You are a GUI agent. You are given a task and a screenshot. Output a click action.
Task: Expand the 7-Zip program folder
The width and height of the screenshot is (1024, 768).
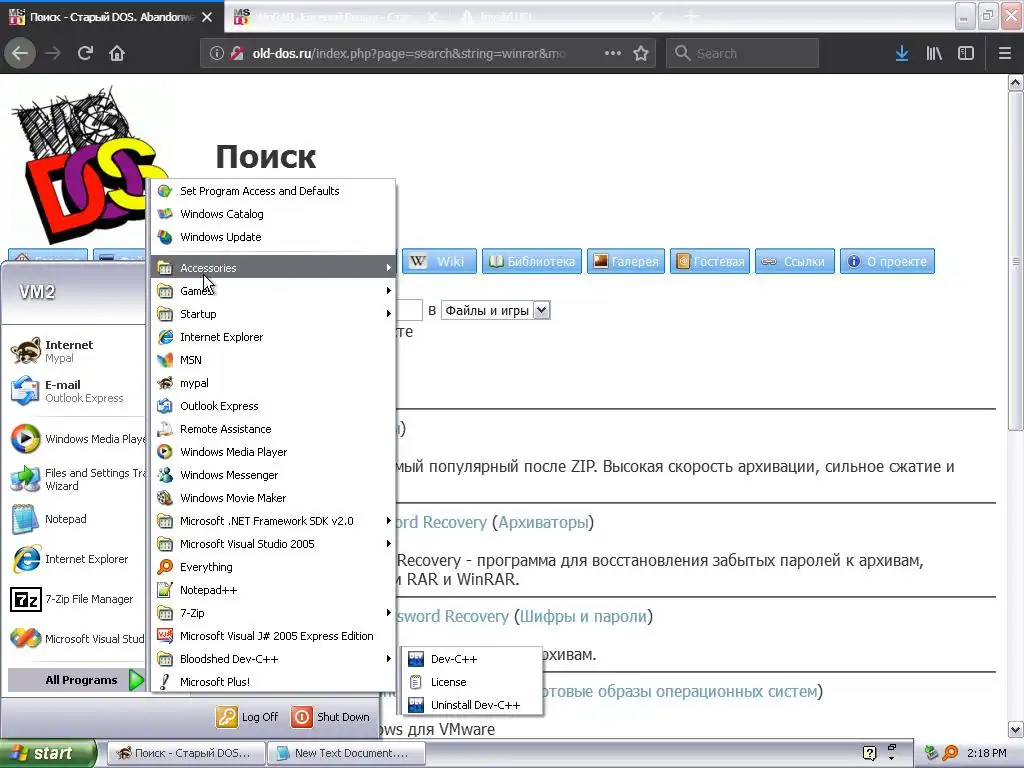pyautogui.click(x=273, y=613)
